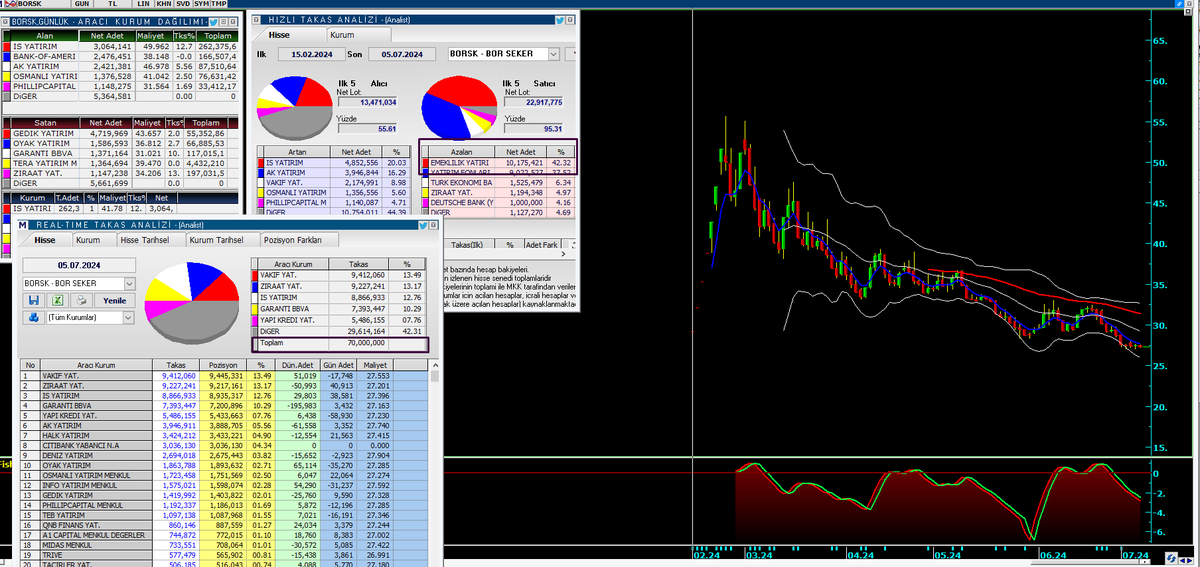
Task: Click the EMEKLILIK YATIRI row in Azalan table
Action: tap(500, 162)
